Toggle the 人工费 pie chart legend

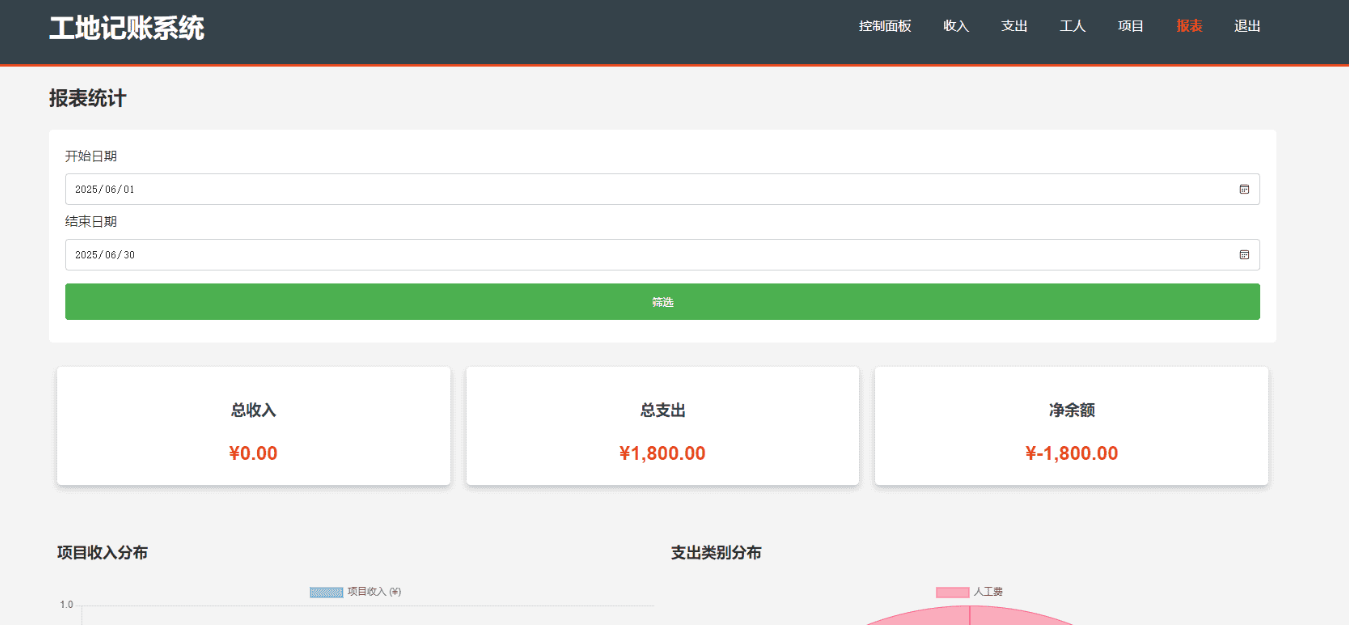pyautogui.click(x=969, y=592)
